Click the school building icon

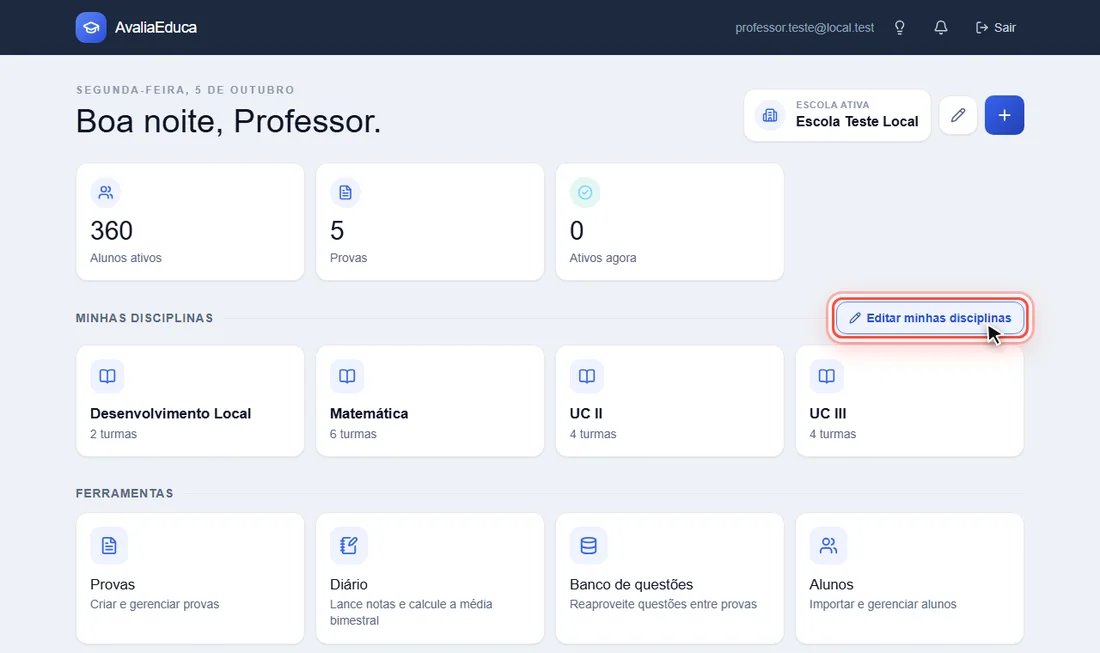[x=770, y=115]
